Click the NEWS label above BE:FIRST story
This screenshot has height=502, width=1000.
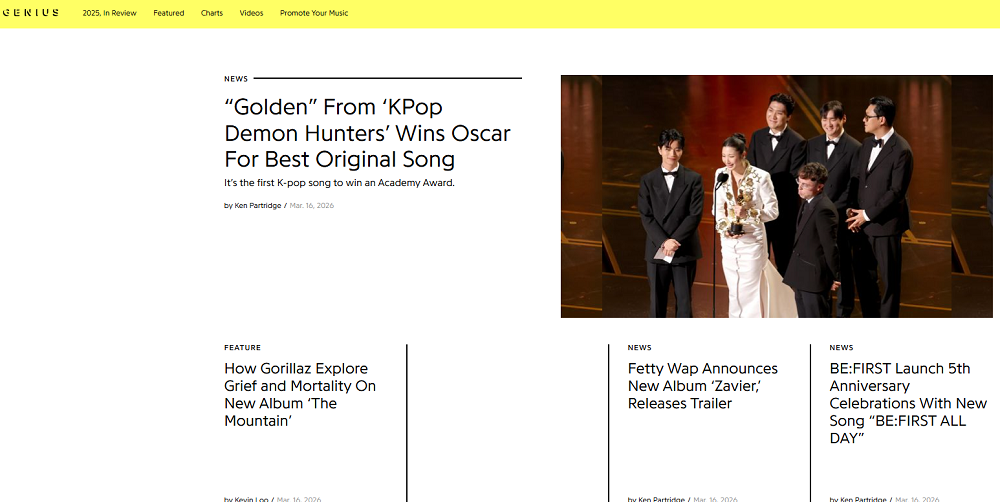pos(841,348)
